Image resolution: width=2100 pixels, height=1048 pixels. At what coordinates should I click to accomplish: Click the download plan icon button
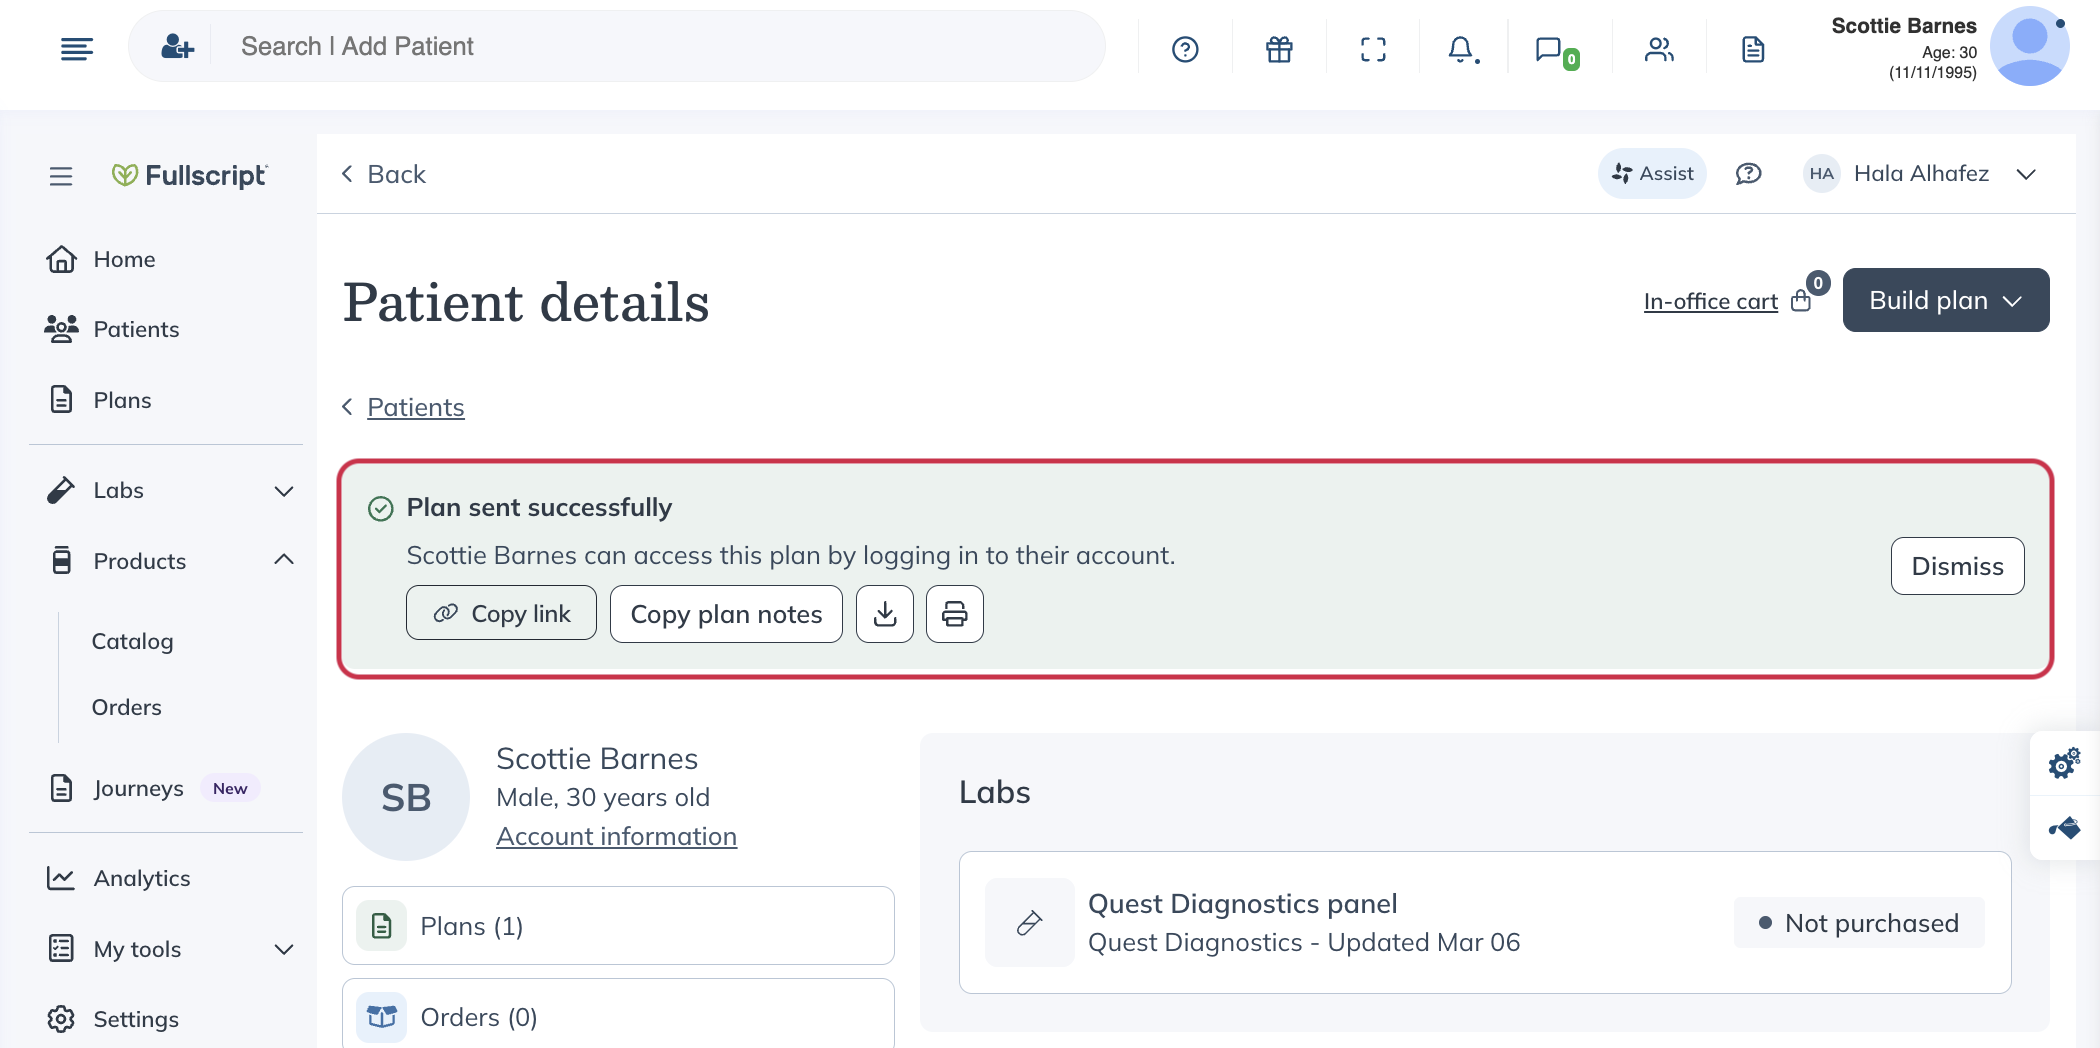(x=884, y=614)
